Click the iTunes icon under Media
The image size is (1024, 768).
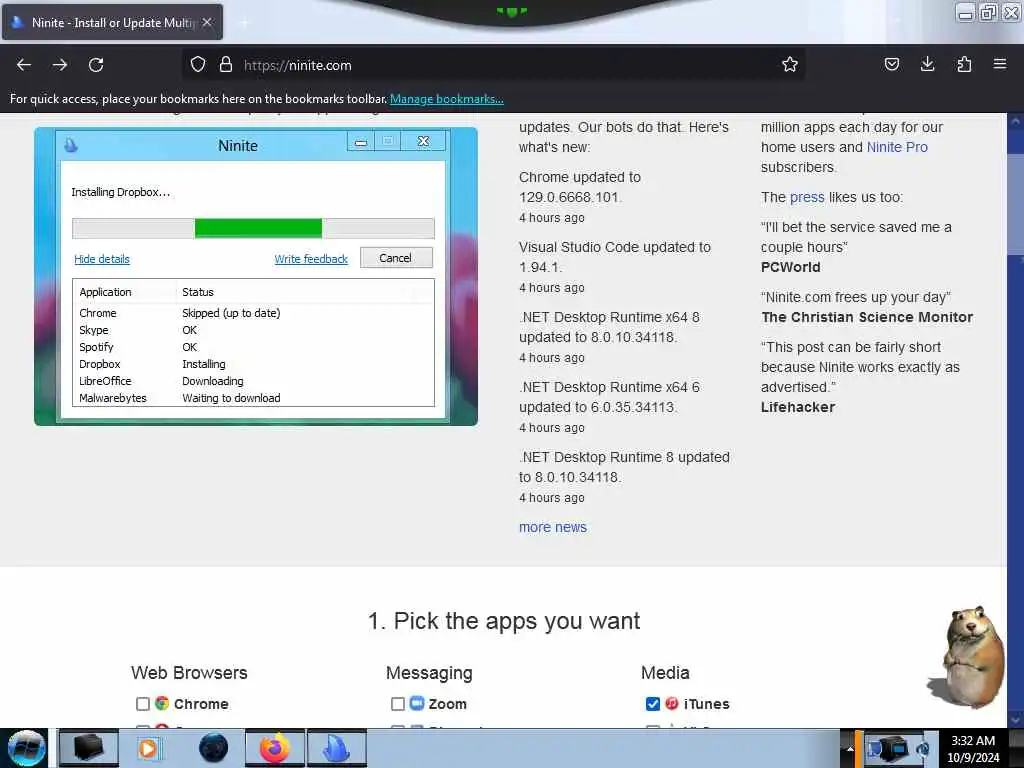point(671,703)
